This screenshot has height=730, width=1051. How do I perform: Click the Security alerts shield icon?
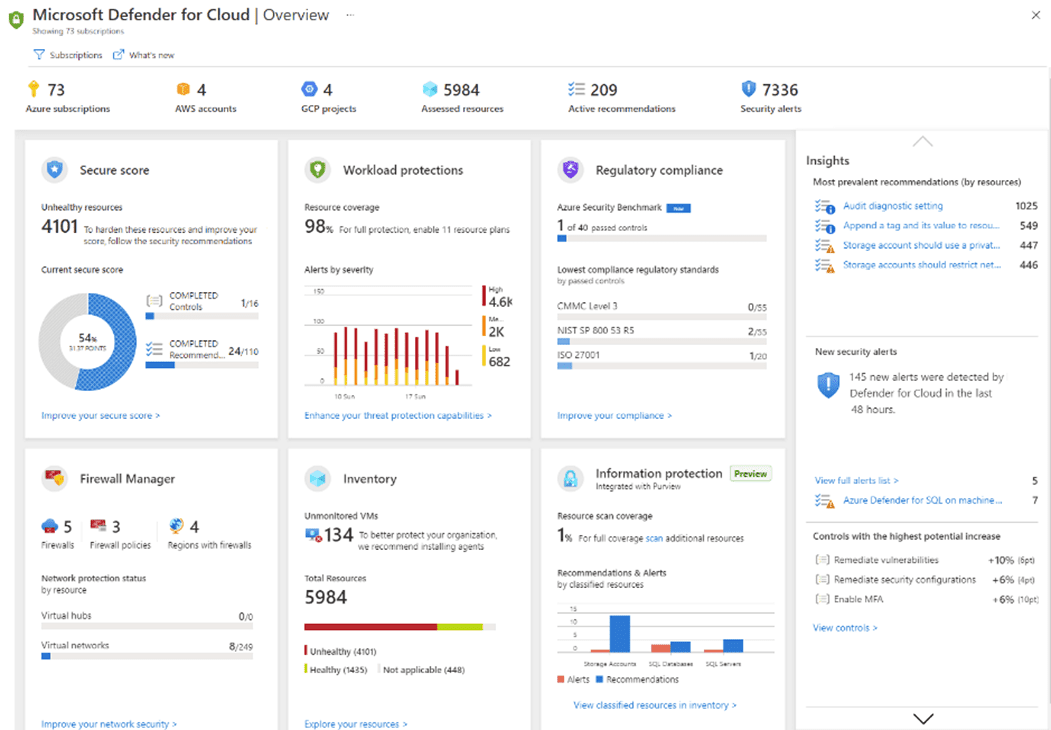coord(749,88)
